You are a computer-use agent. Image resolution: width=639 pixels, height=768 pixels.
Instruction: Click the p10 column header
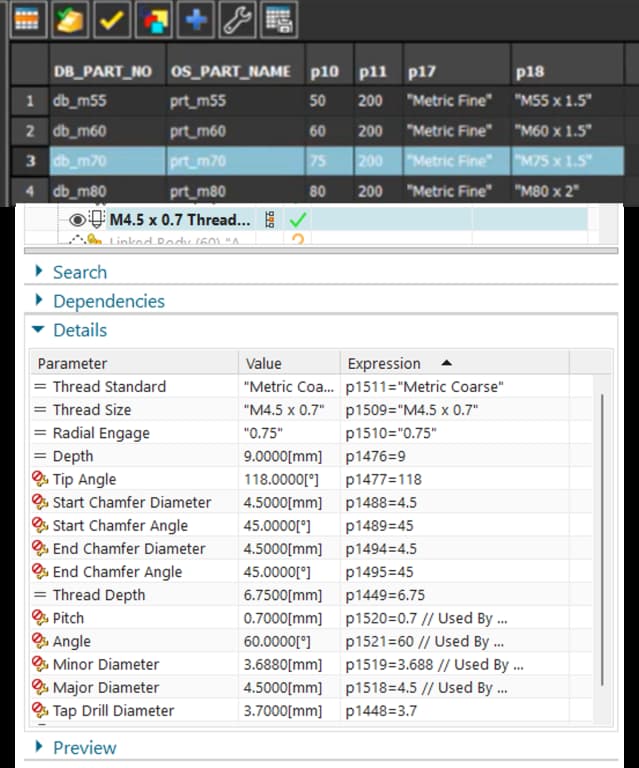(330, 65)
